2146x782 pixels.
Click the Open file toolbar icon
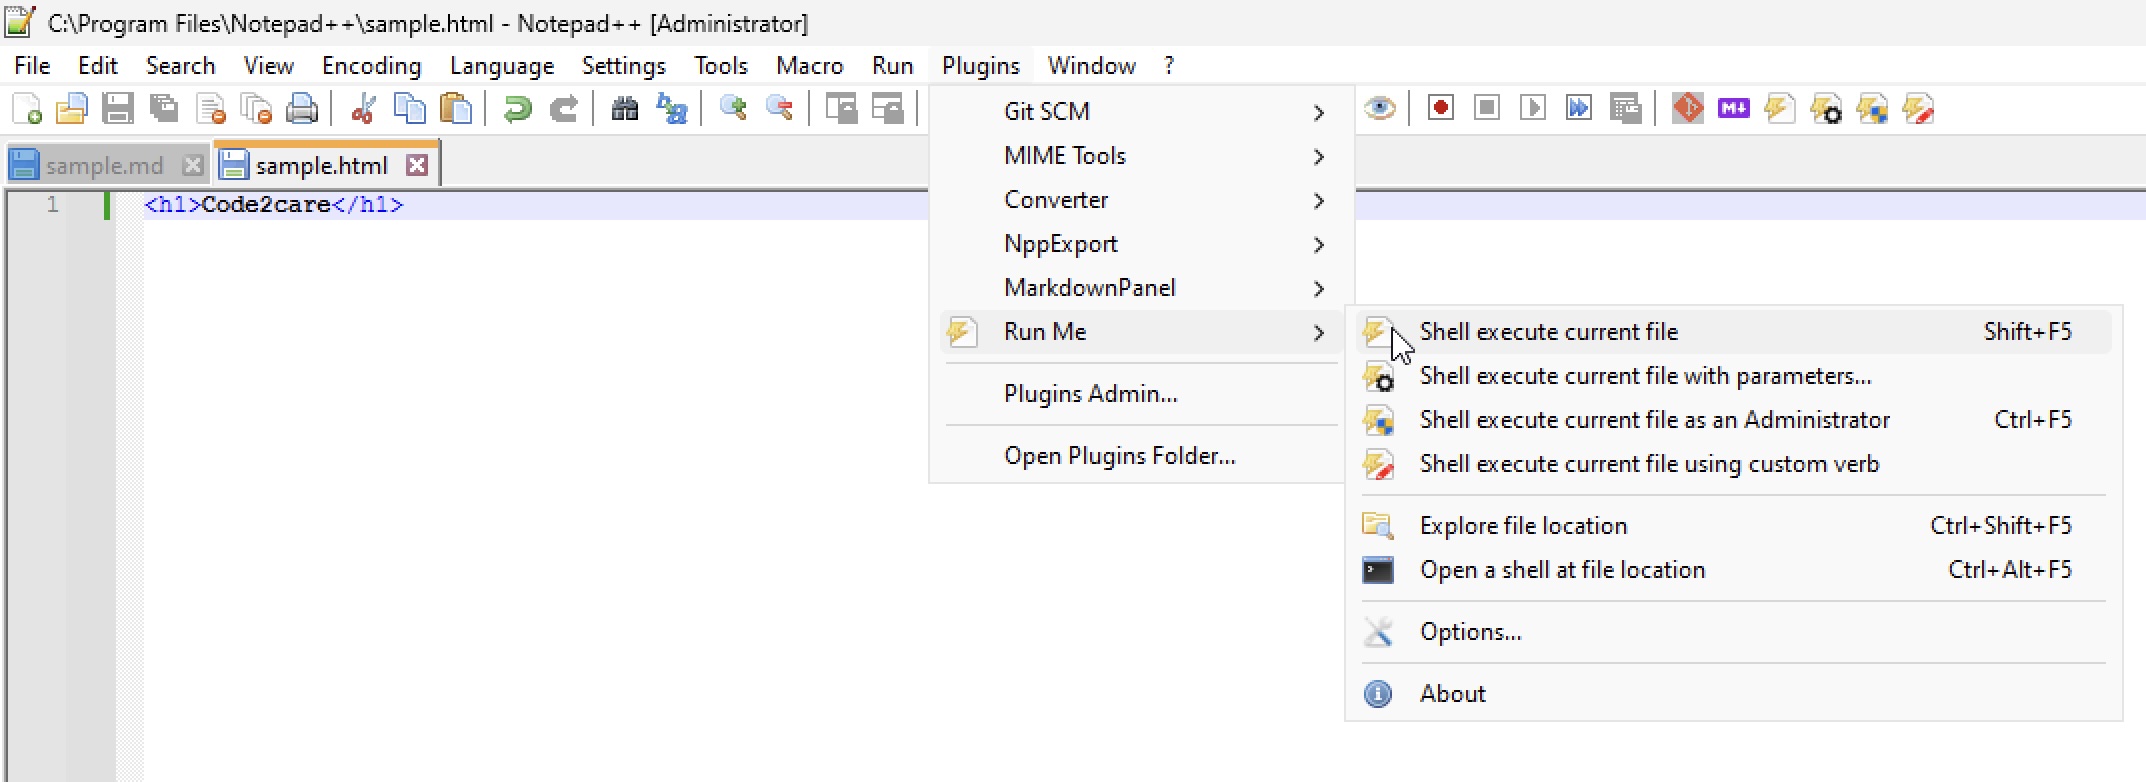pos(72,108)
